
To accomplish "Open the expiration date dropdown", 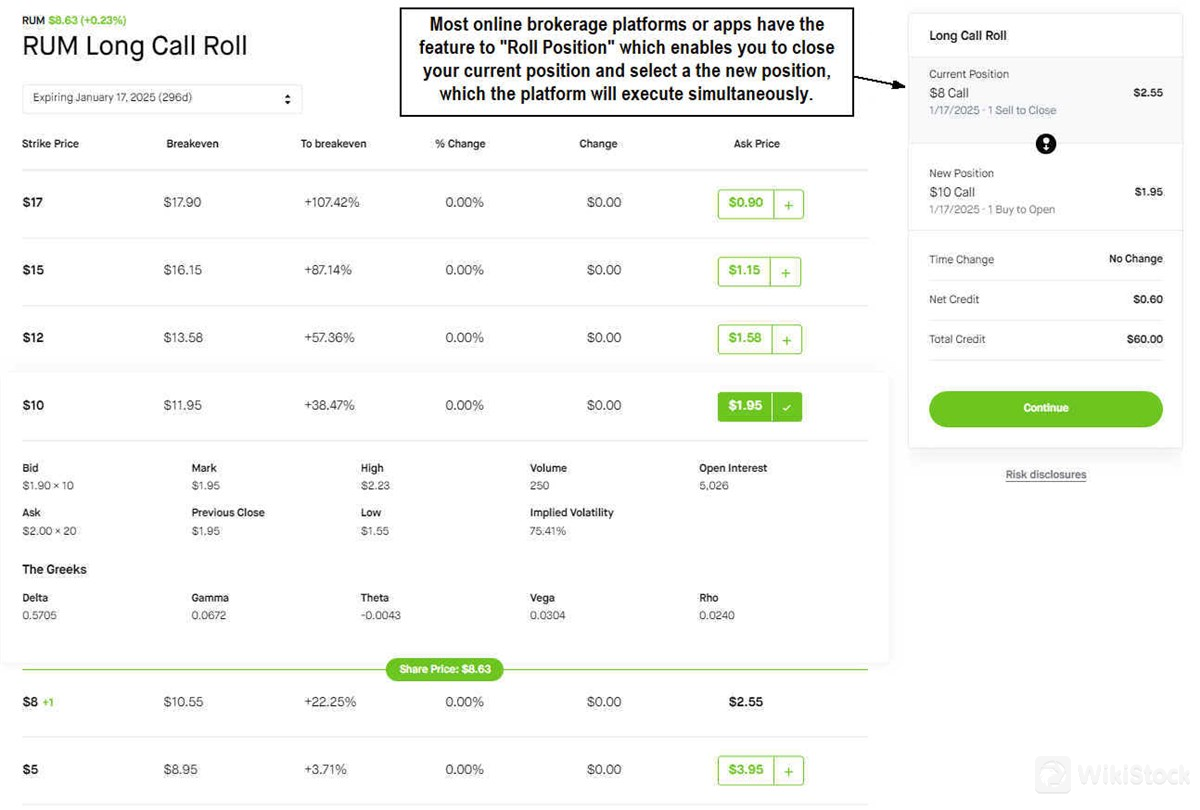I will (162, 99).
